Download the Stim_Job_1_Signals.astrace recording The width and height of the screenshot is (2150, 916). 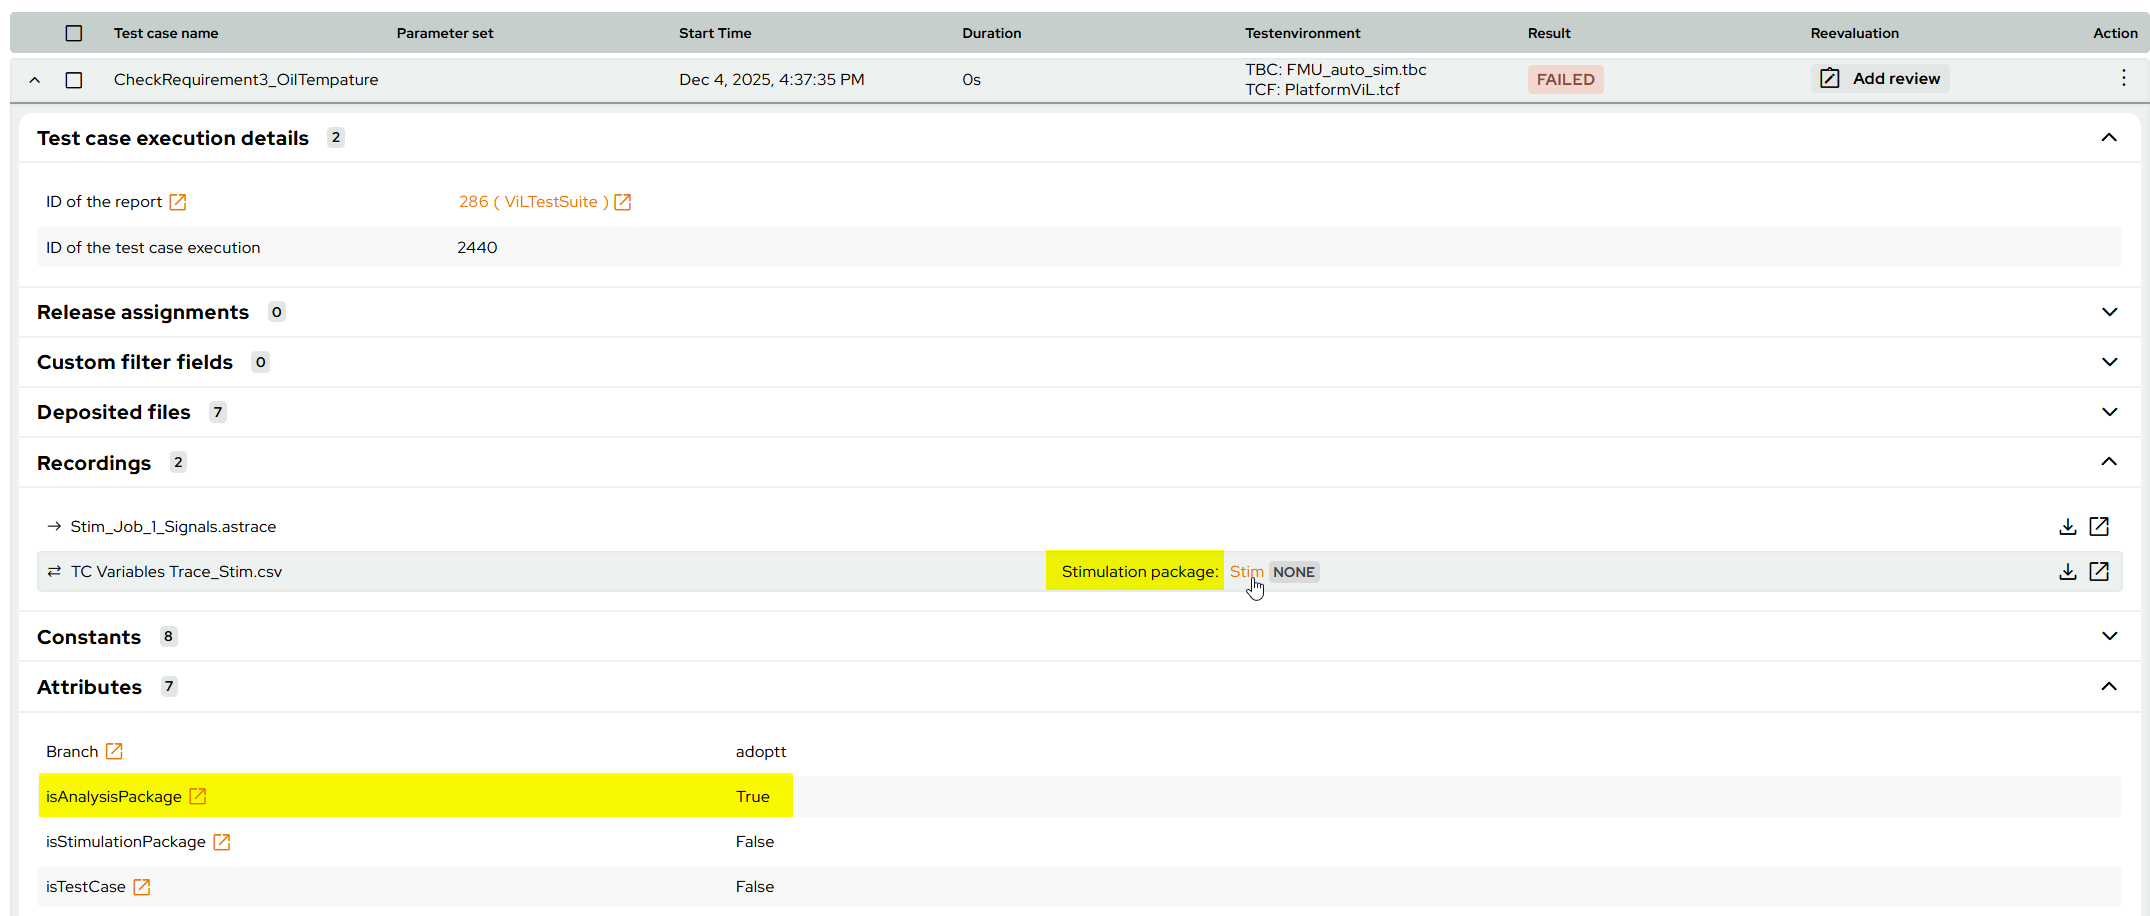[2067, 527]
